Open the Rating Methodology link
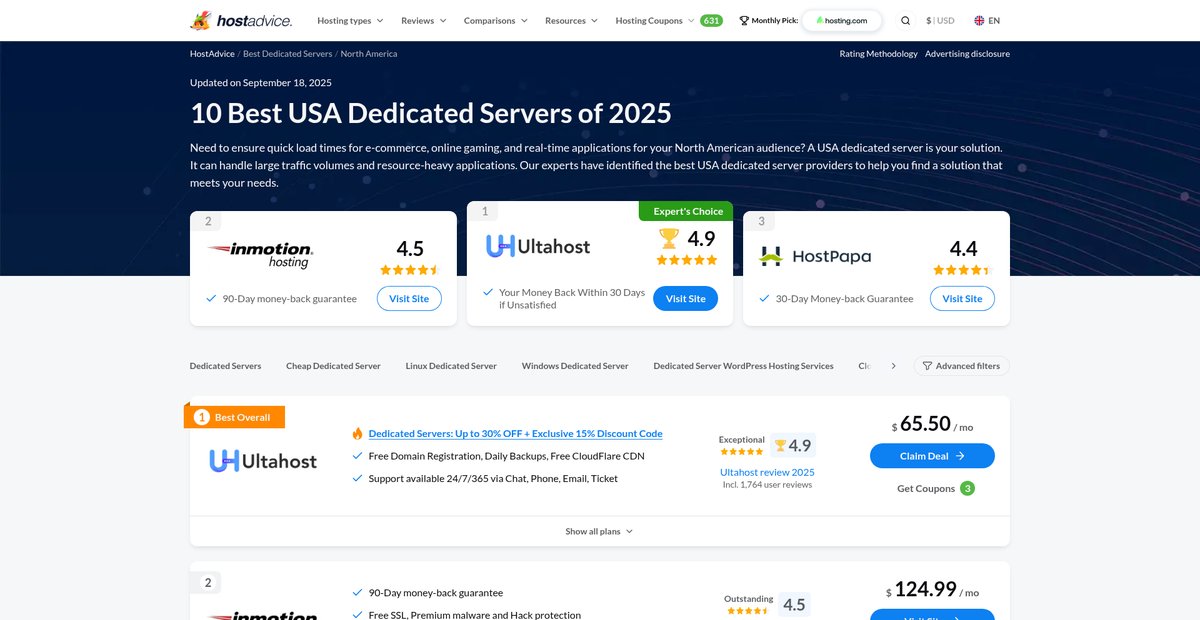 (x=878, y=53)
